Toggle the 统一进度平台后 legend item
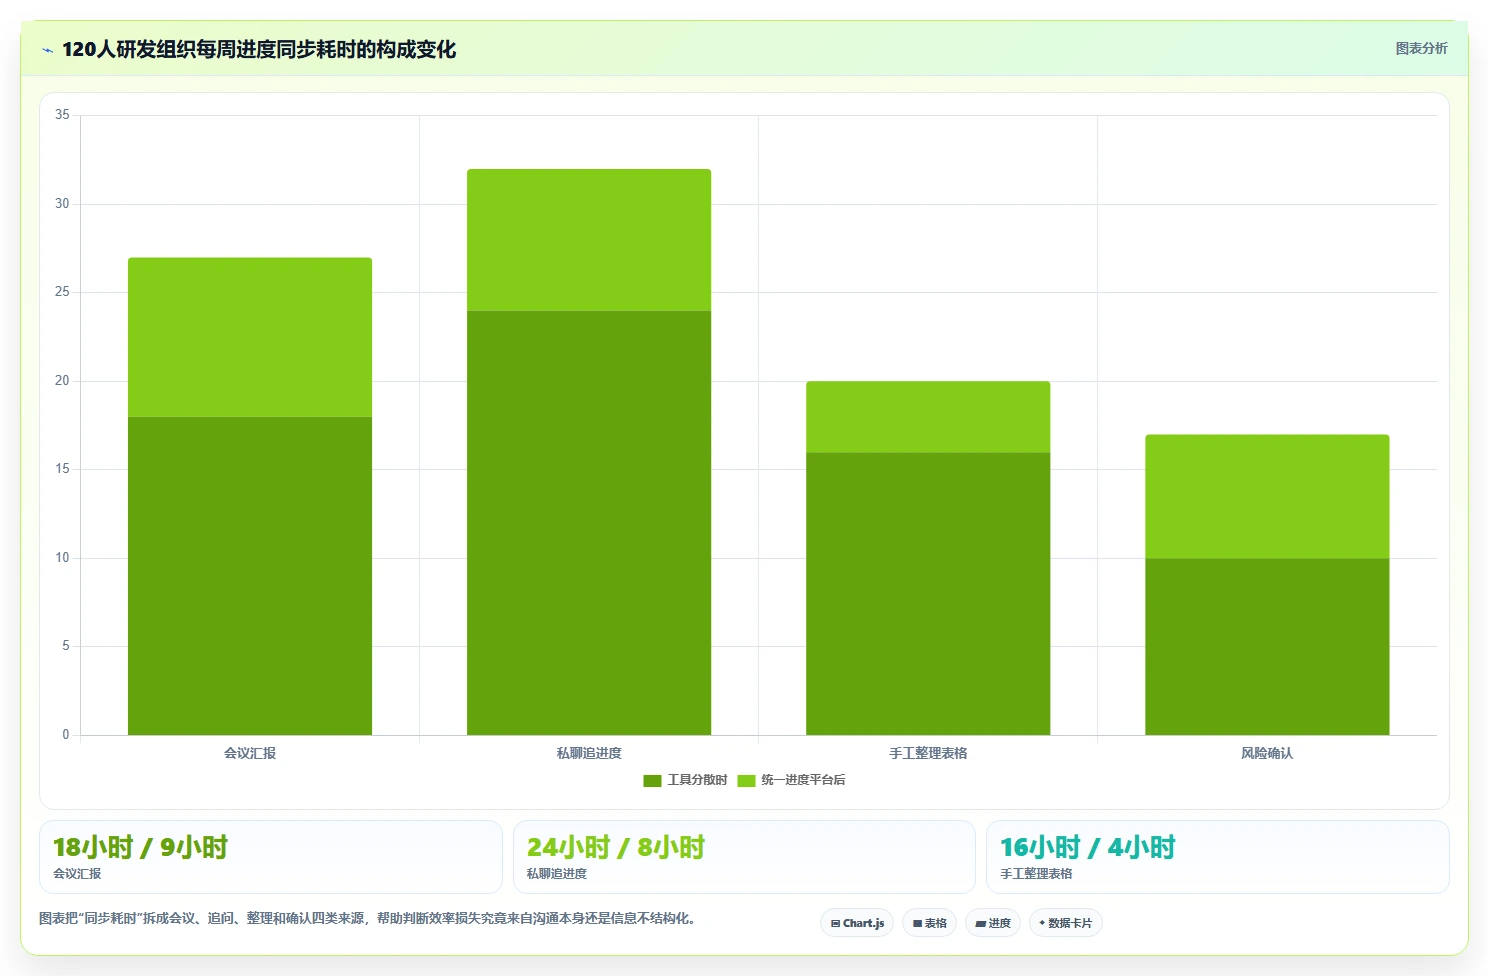 coord(791,780)
